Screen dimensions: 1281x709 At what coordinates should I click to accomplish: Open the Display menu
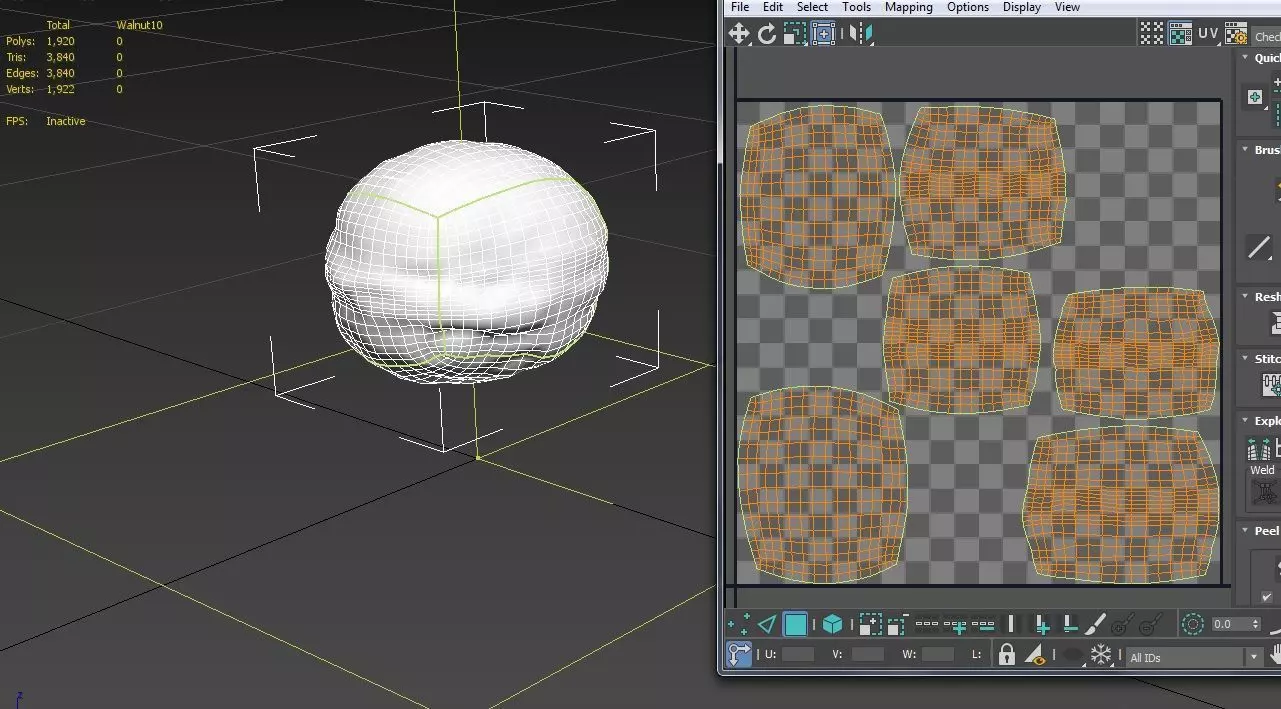tap(1022, 7)
